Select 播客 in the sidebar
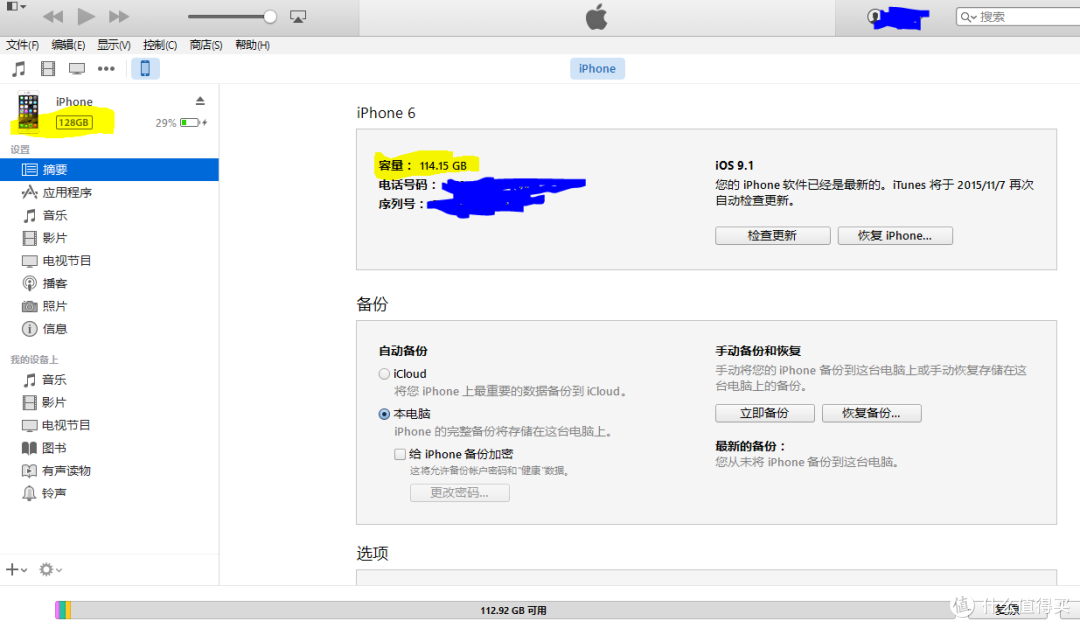This screenshot has height=628, width=1080. [x=110, y=283]
